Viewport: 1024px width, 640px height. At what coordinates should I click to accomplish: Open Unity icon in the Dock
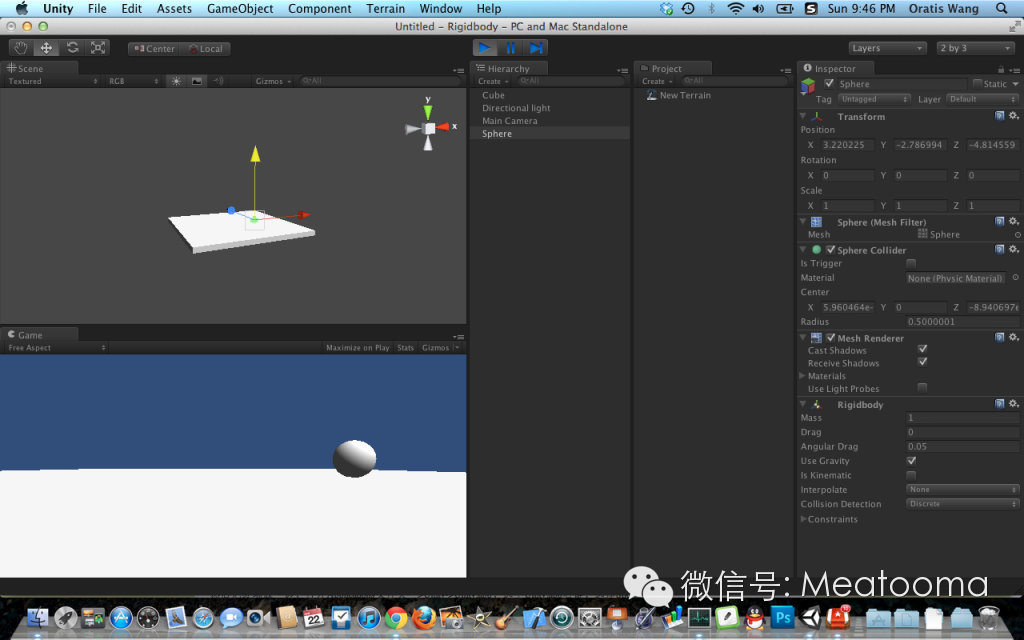point(810,617)
